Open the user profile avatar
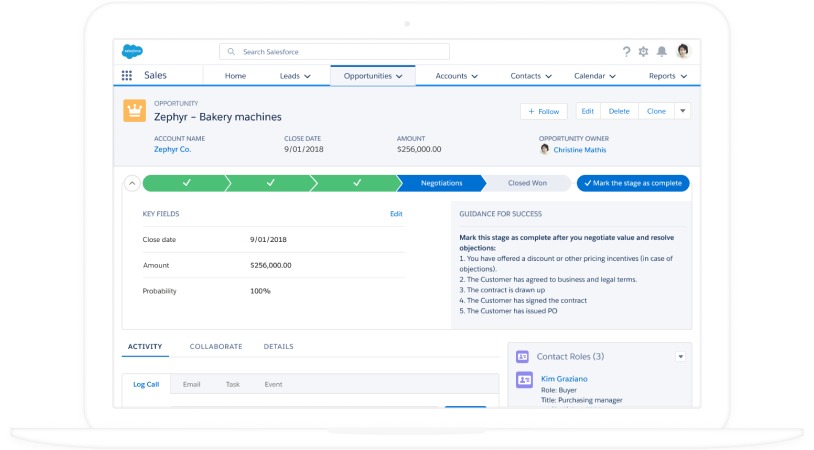This screenshot has width=814, height=450. (683, 51)
